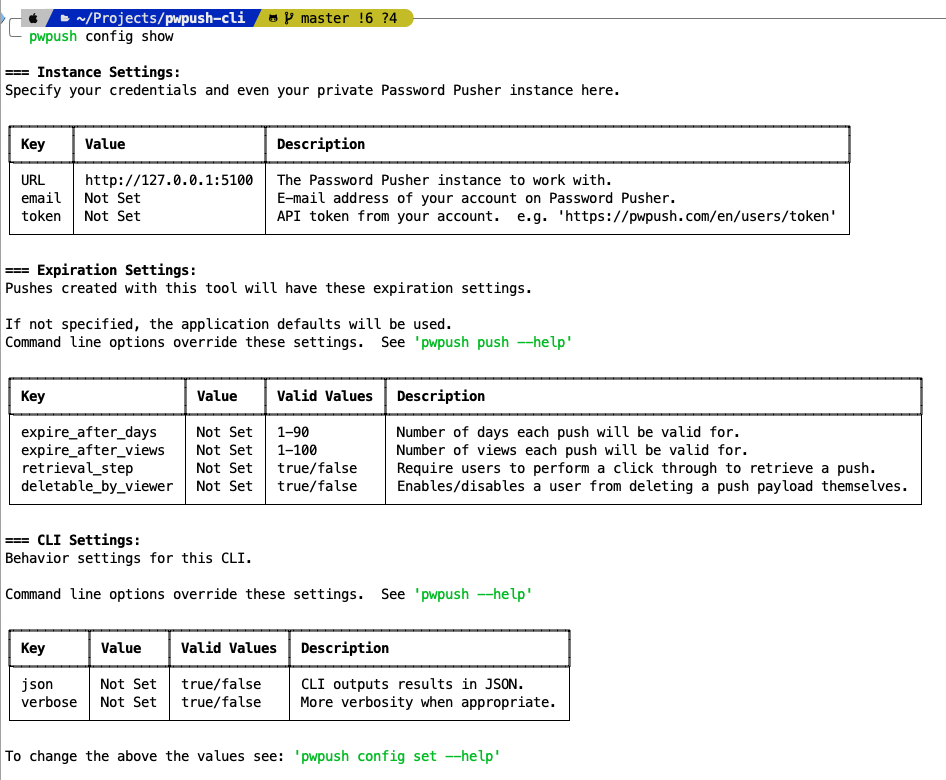Image resolution: width=946 pixels, height=780 pixels.
Task: Open the http://127.0.0.1:5100 URL value
Action: click(x=169, y=180)
